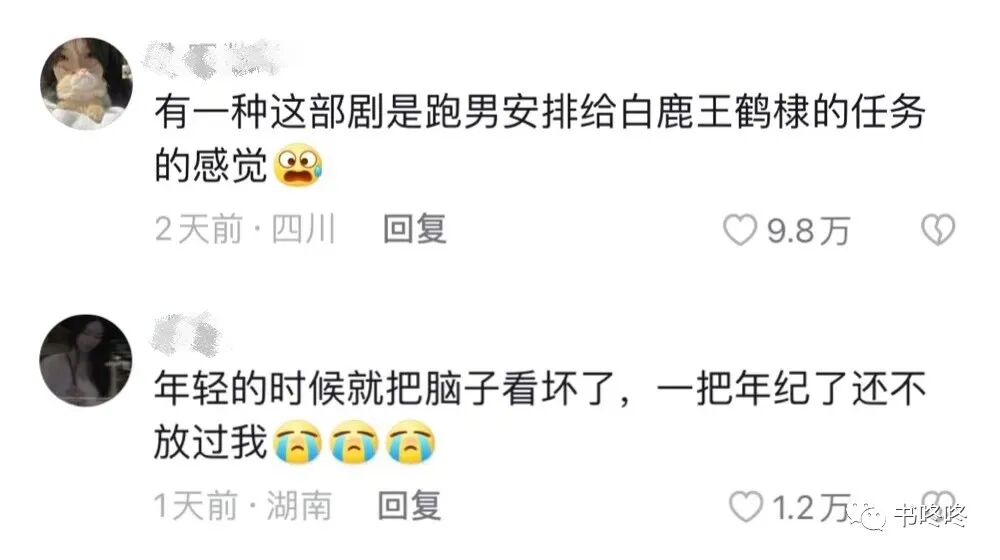Tap the shocked crying emoji after 的感觉
This screenshot has height=560, width=1000.
(x=298, y=165)
